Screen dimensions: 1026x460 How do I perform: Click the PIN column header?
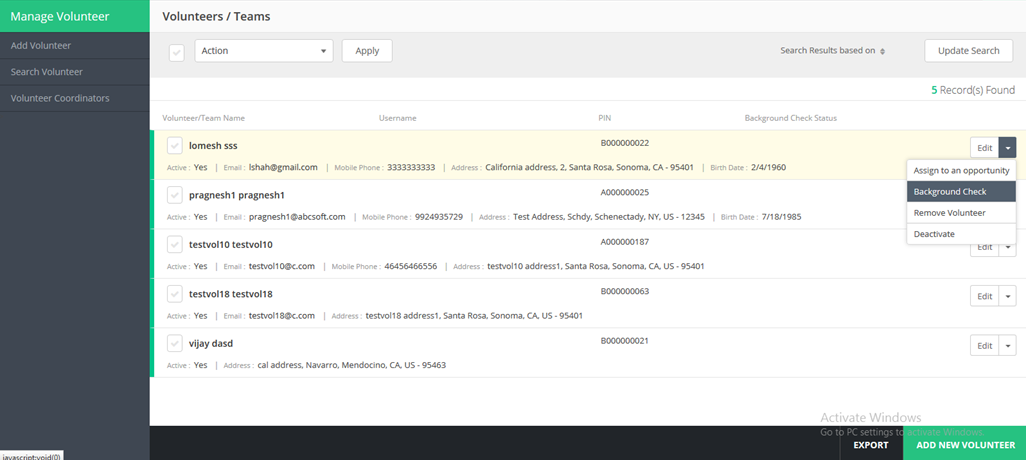click(605, 118)
